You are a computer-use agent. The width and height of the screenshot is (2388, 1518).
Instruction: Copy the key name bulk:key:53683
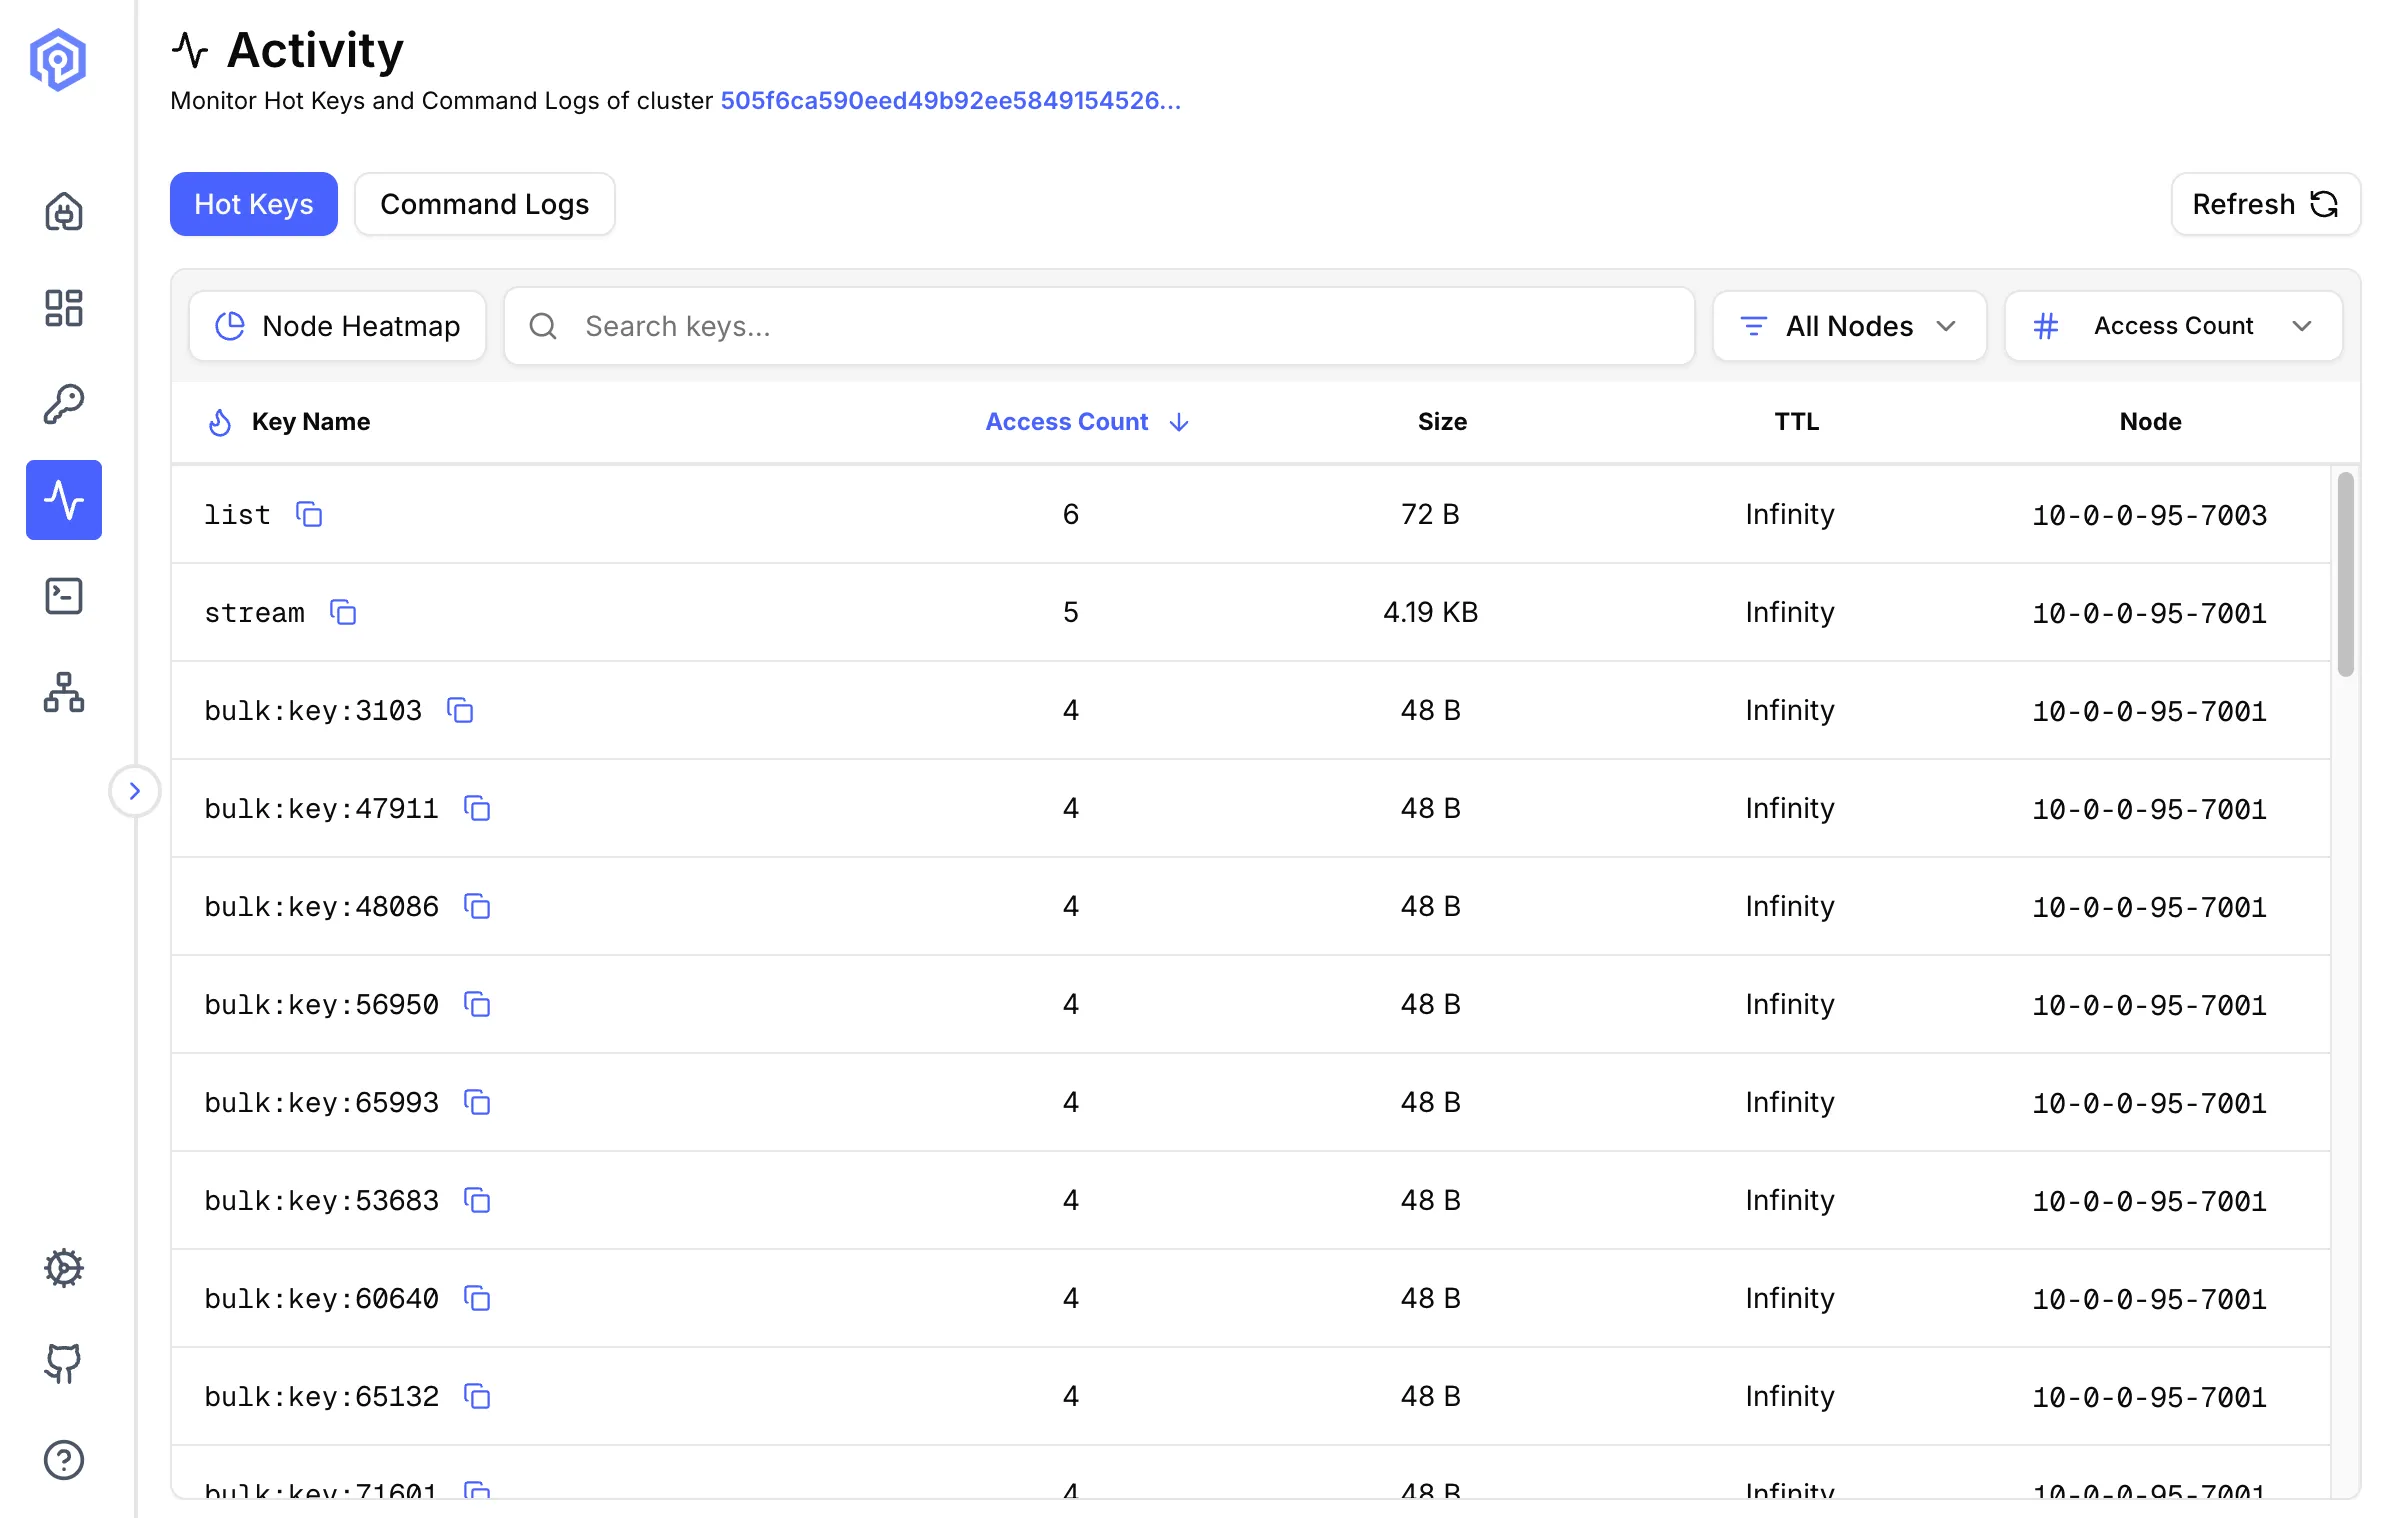coord(477,1200)
